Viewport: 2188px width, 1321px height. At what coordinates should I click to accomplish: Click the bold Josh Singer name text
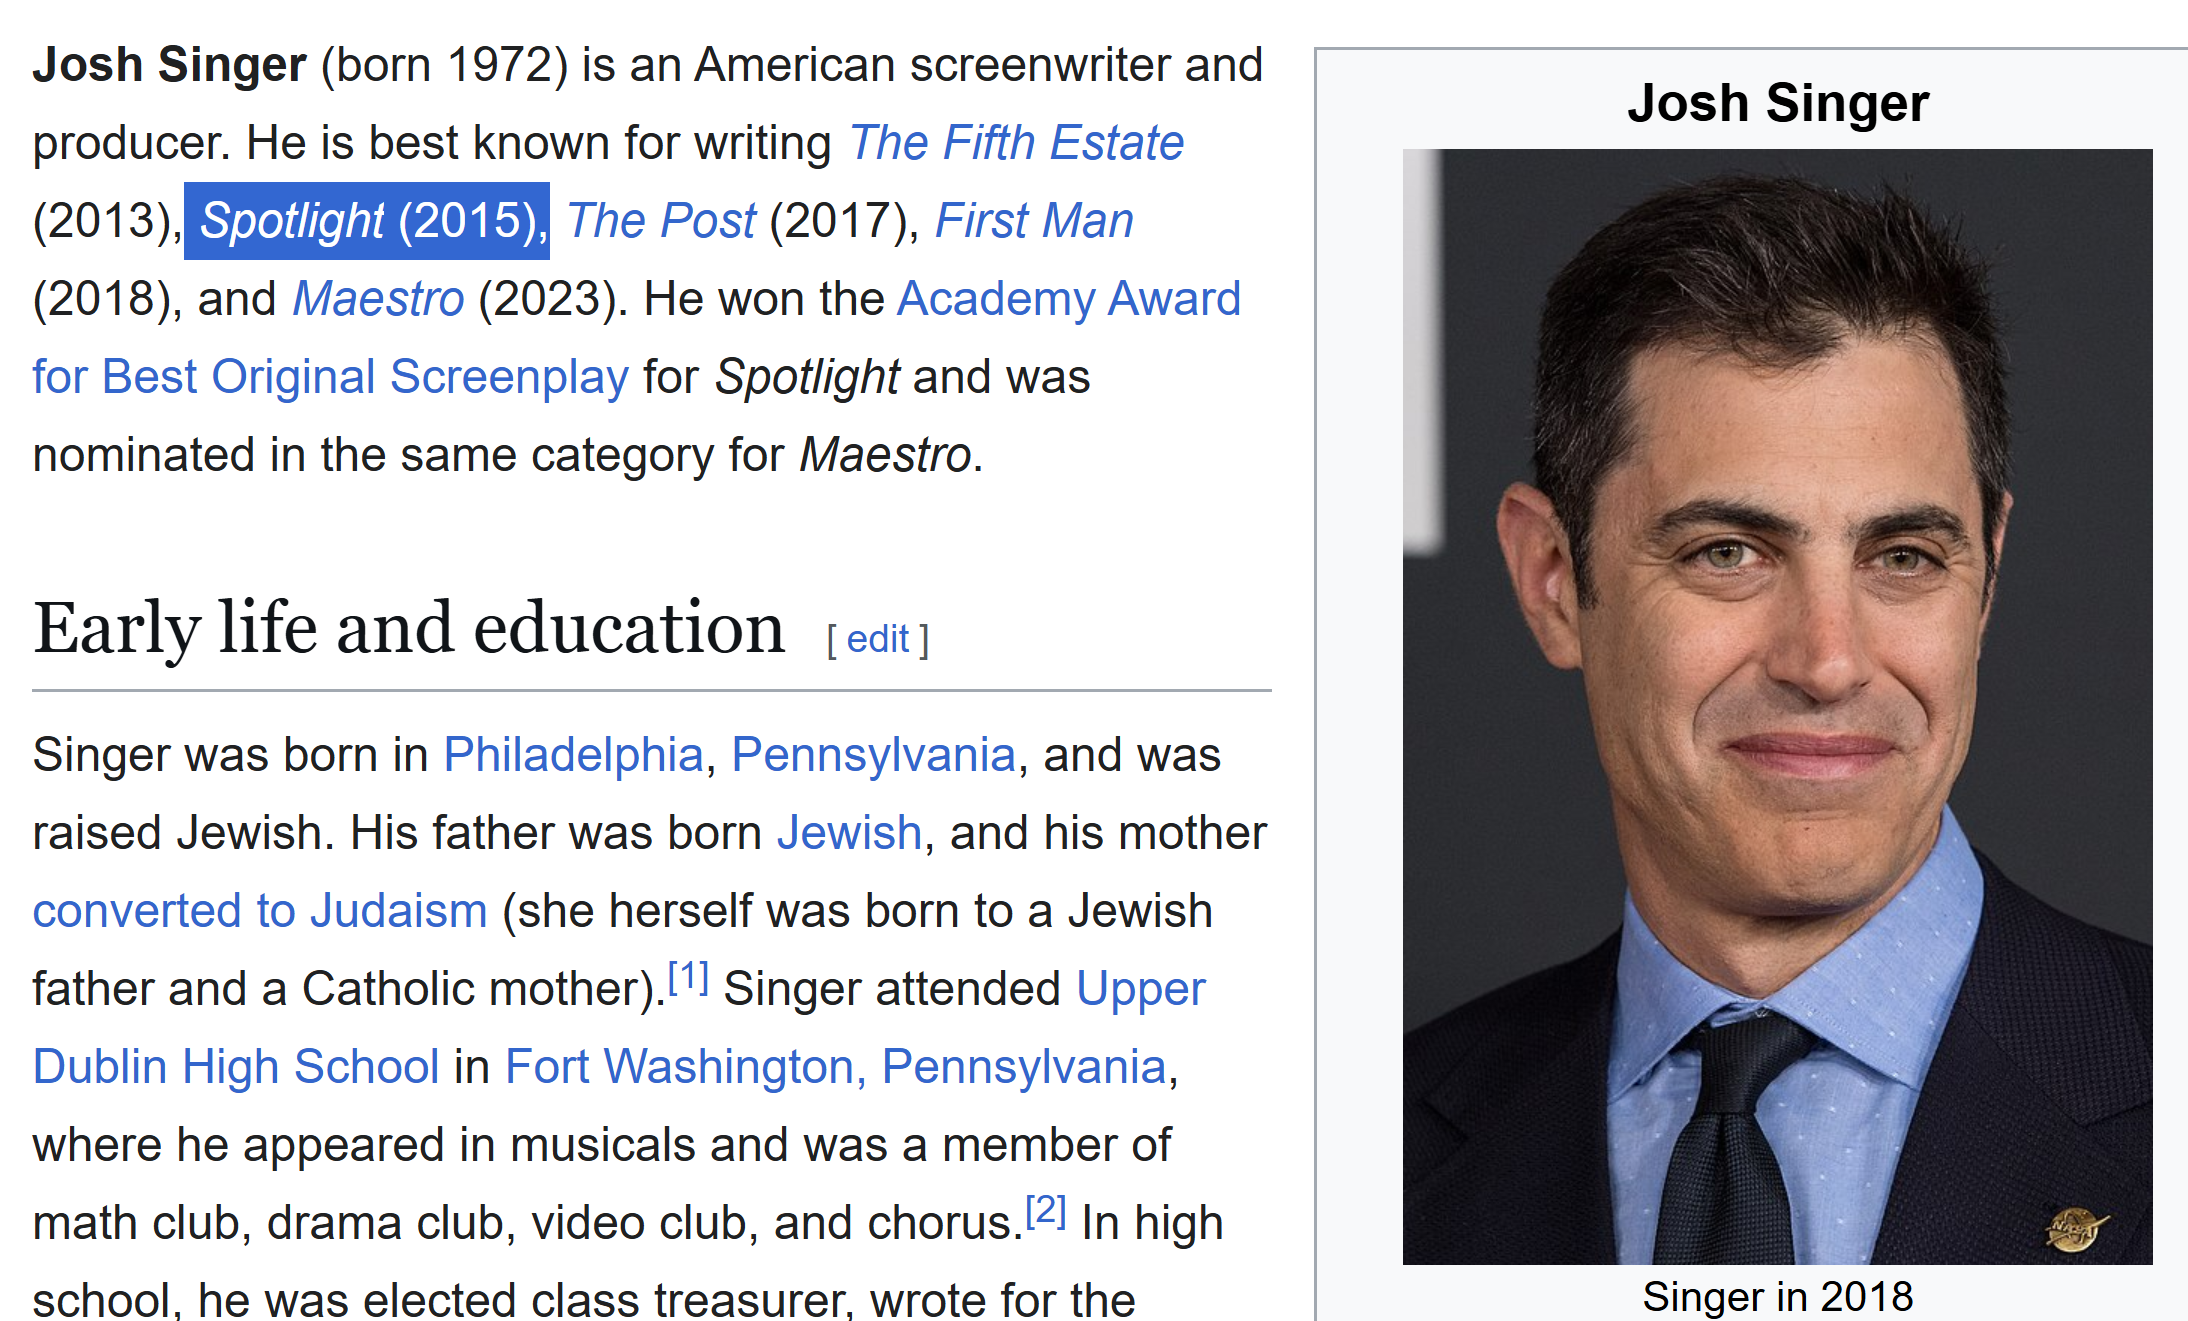[169, 65]
